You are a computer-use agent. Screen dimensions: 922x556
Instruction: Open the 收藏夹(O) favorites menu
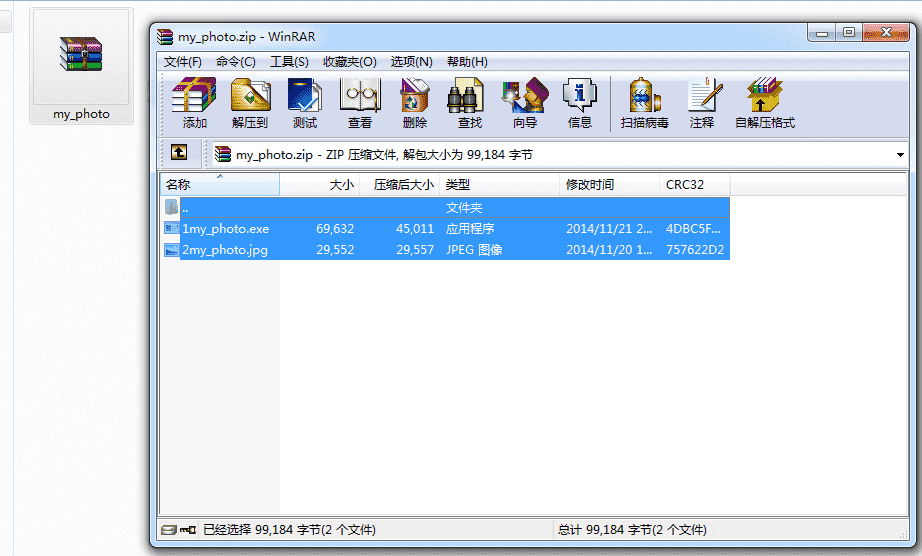click(x=350, y=62)
